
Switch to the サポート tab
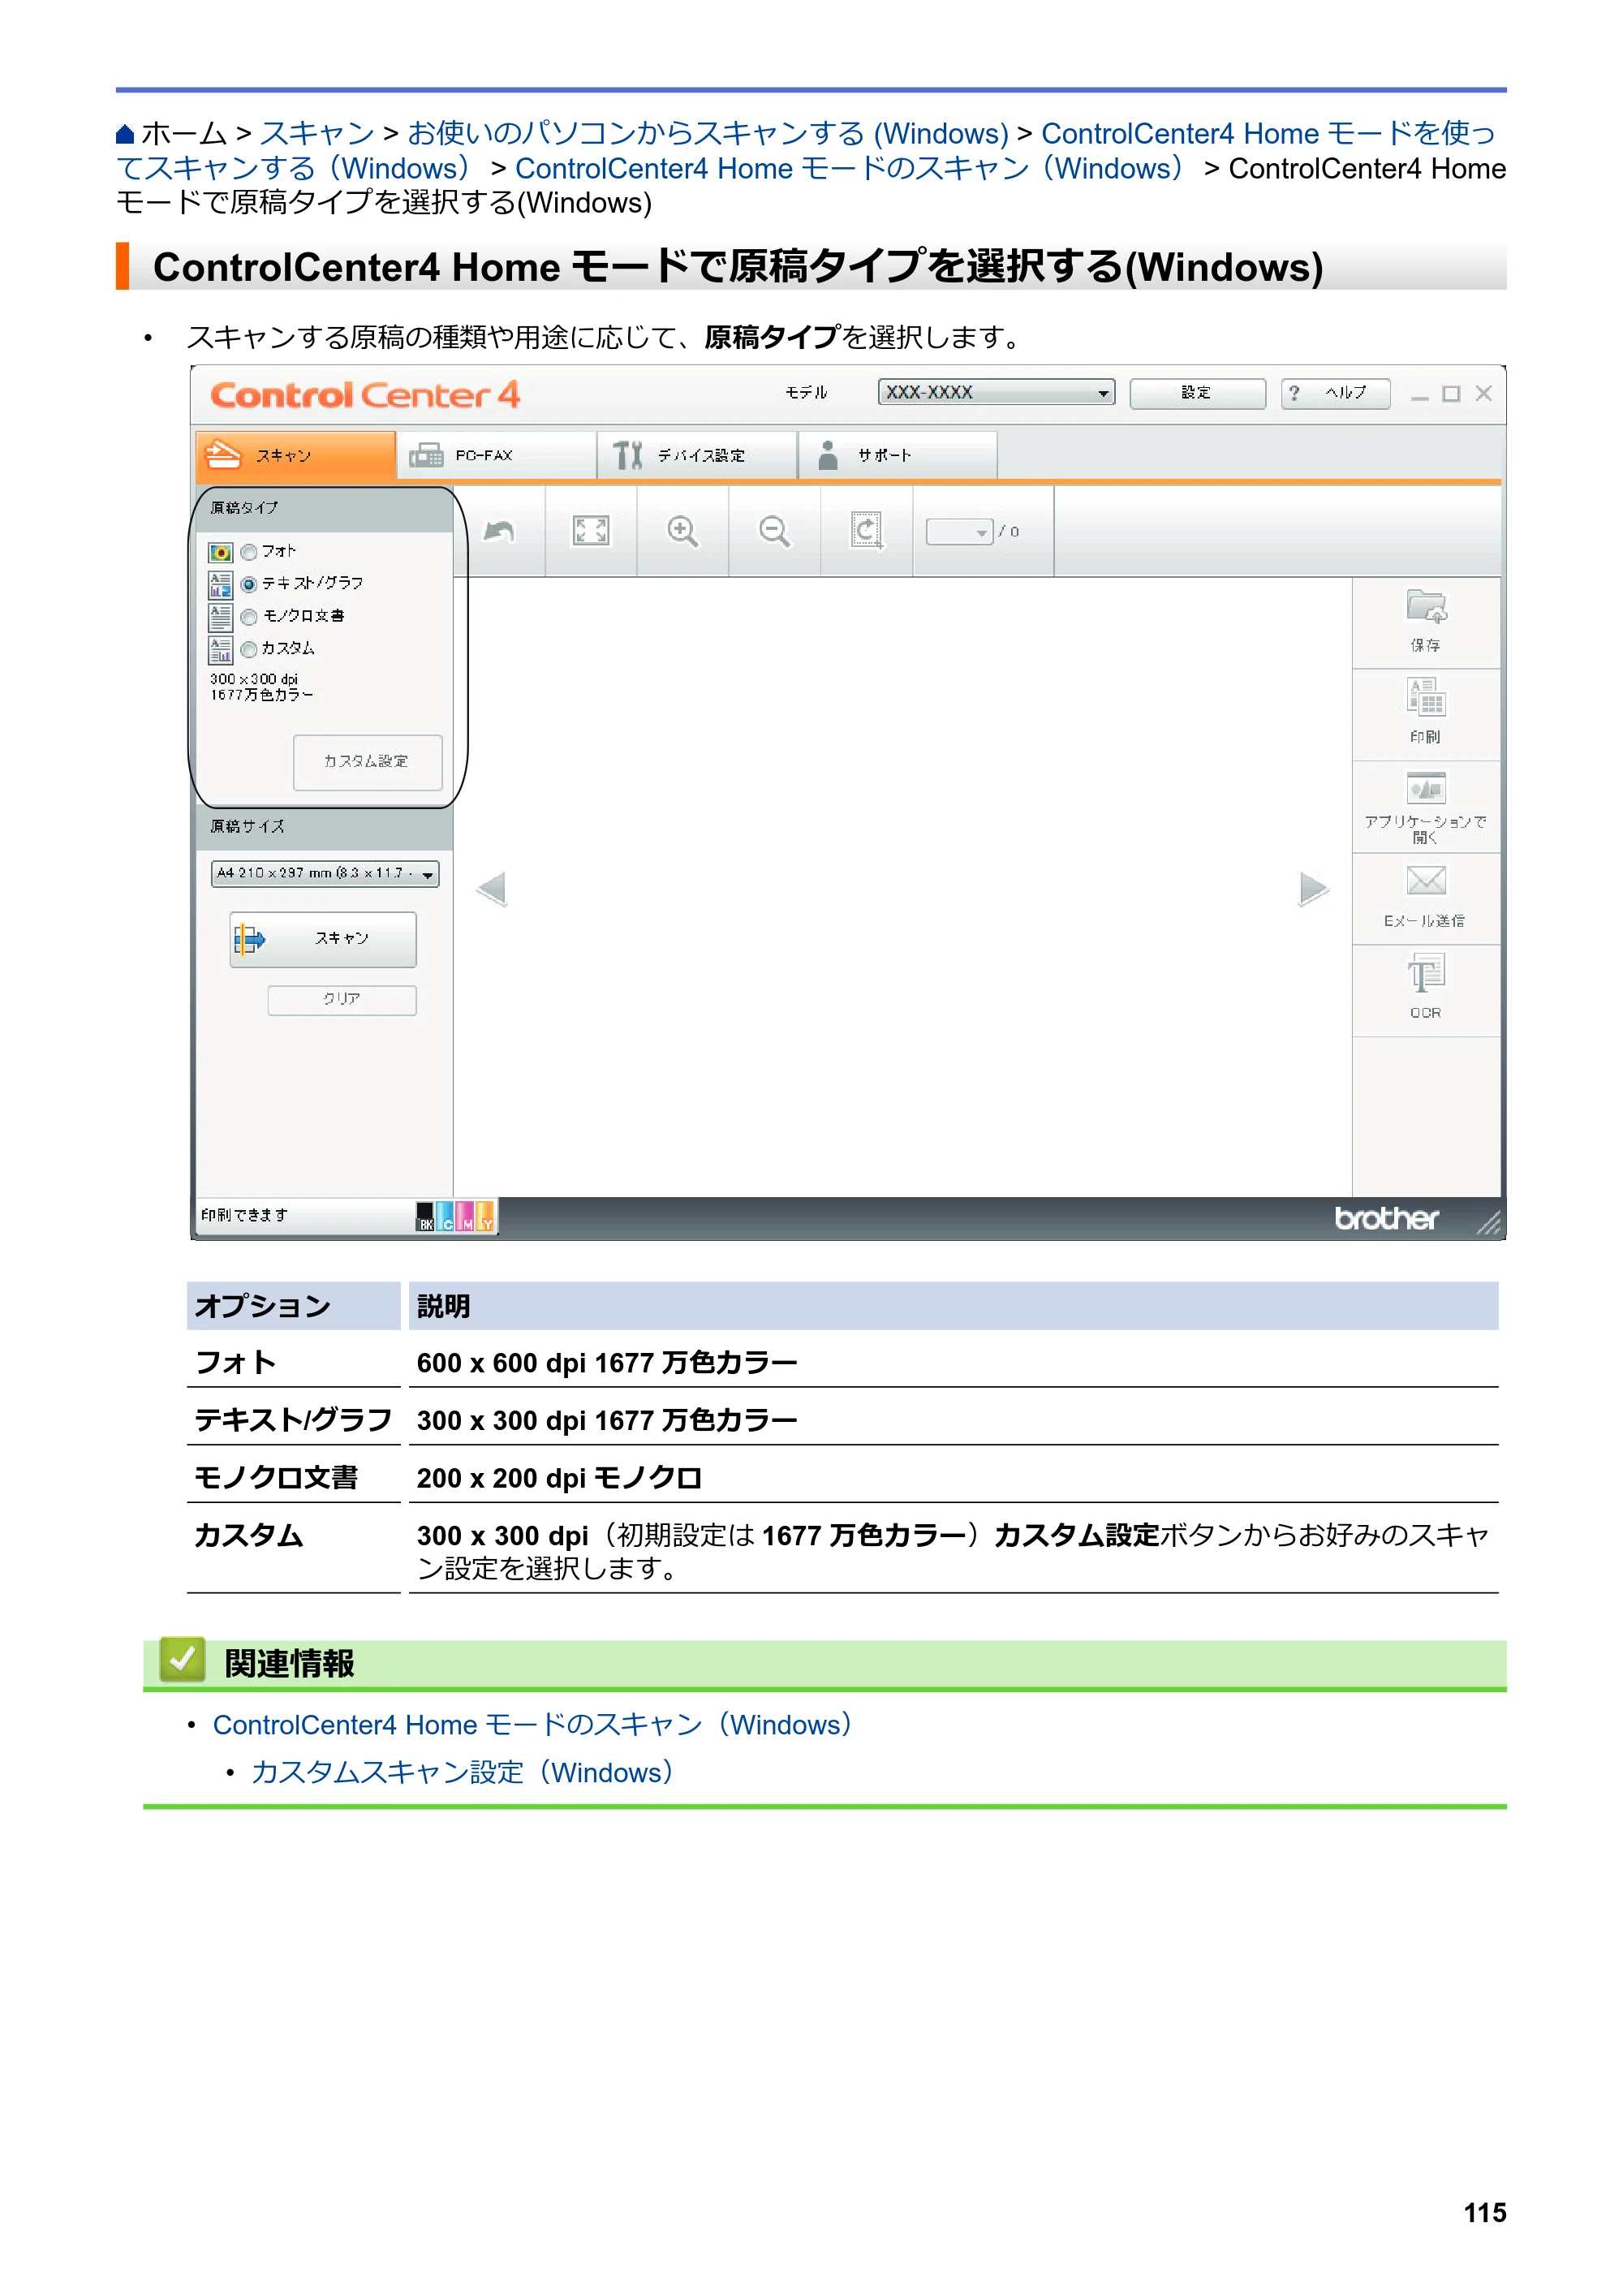pos(898,456)
